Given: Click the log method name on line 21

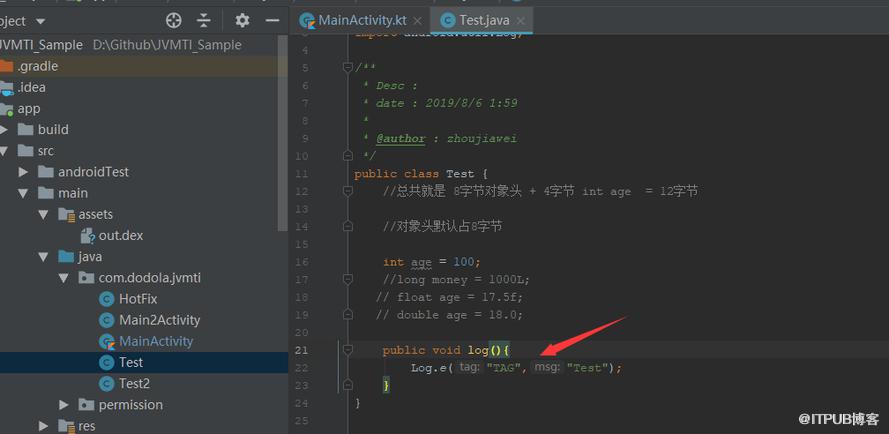Looking at the screenshot, I should click(478, 350).
